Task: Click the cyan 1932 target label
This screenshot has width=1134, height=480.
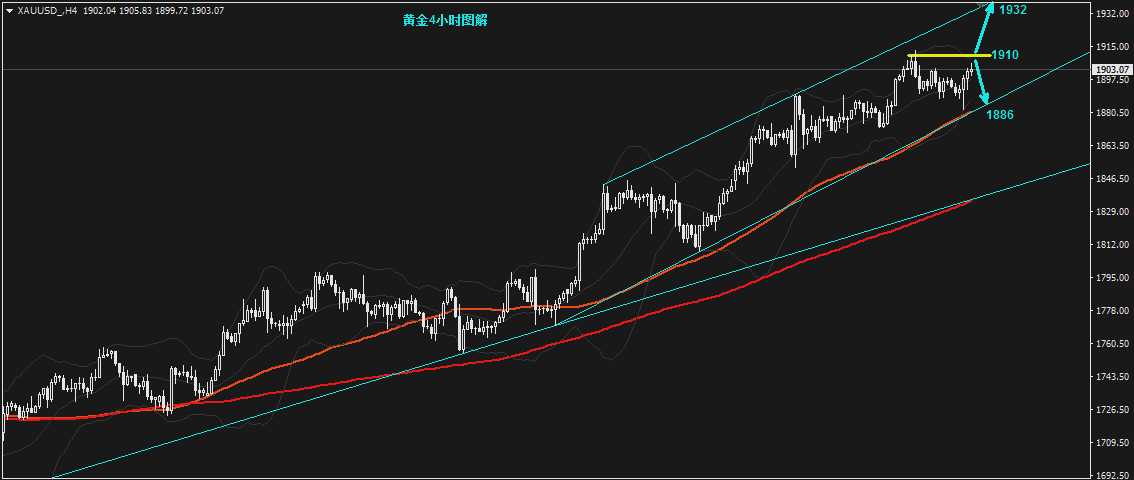Action: (x=1012, y=10)
